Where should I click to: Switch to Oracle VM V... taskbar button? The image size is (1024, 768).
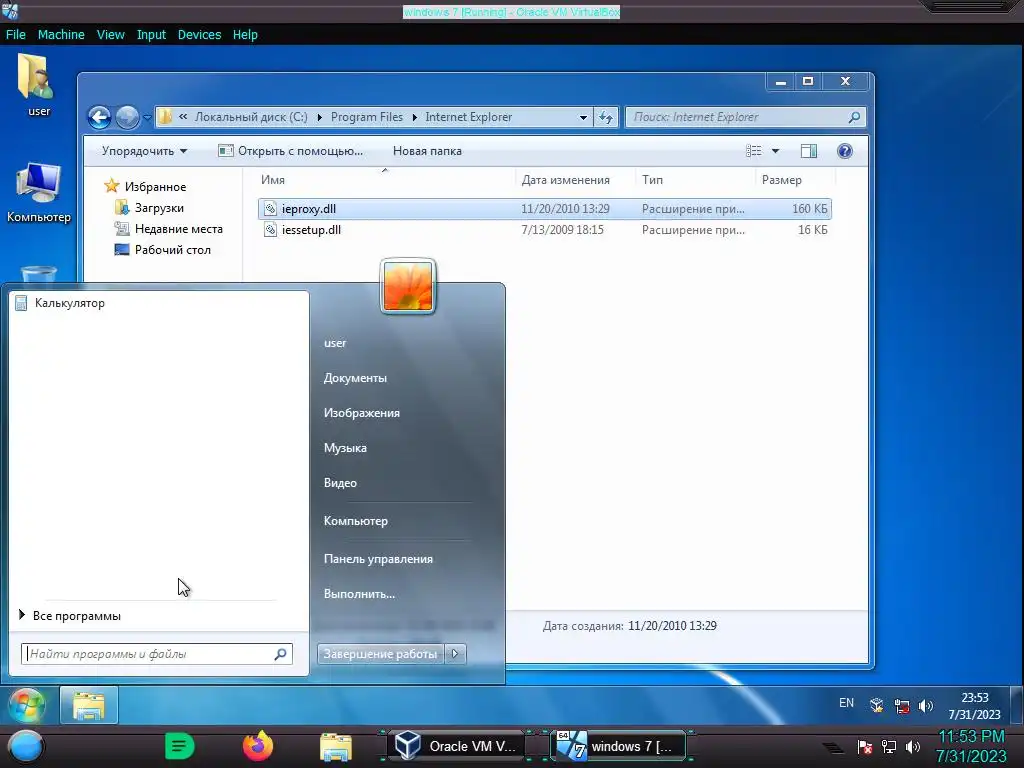456,746
